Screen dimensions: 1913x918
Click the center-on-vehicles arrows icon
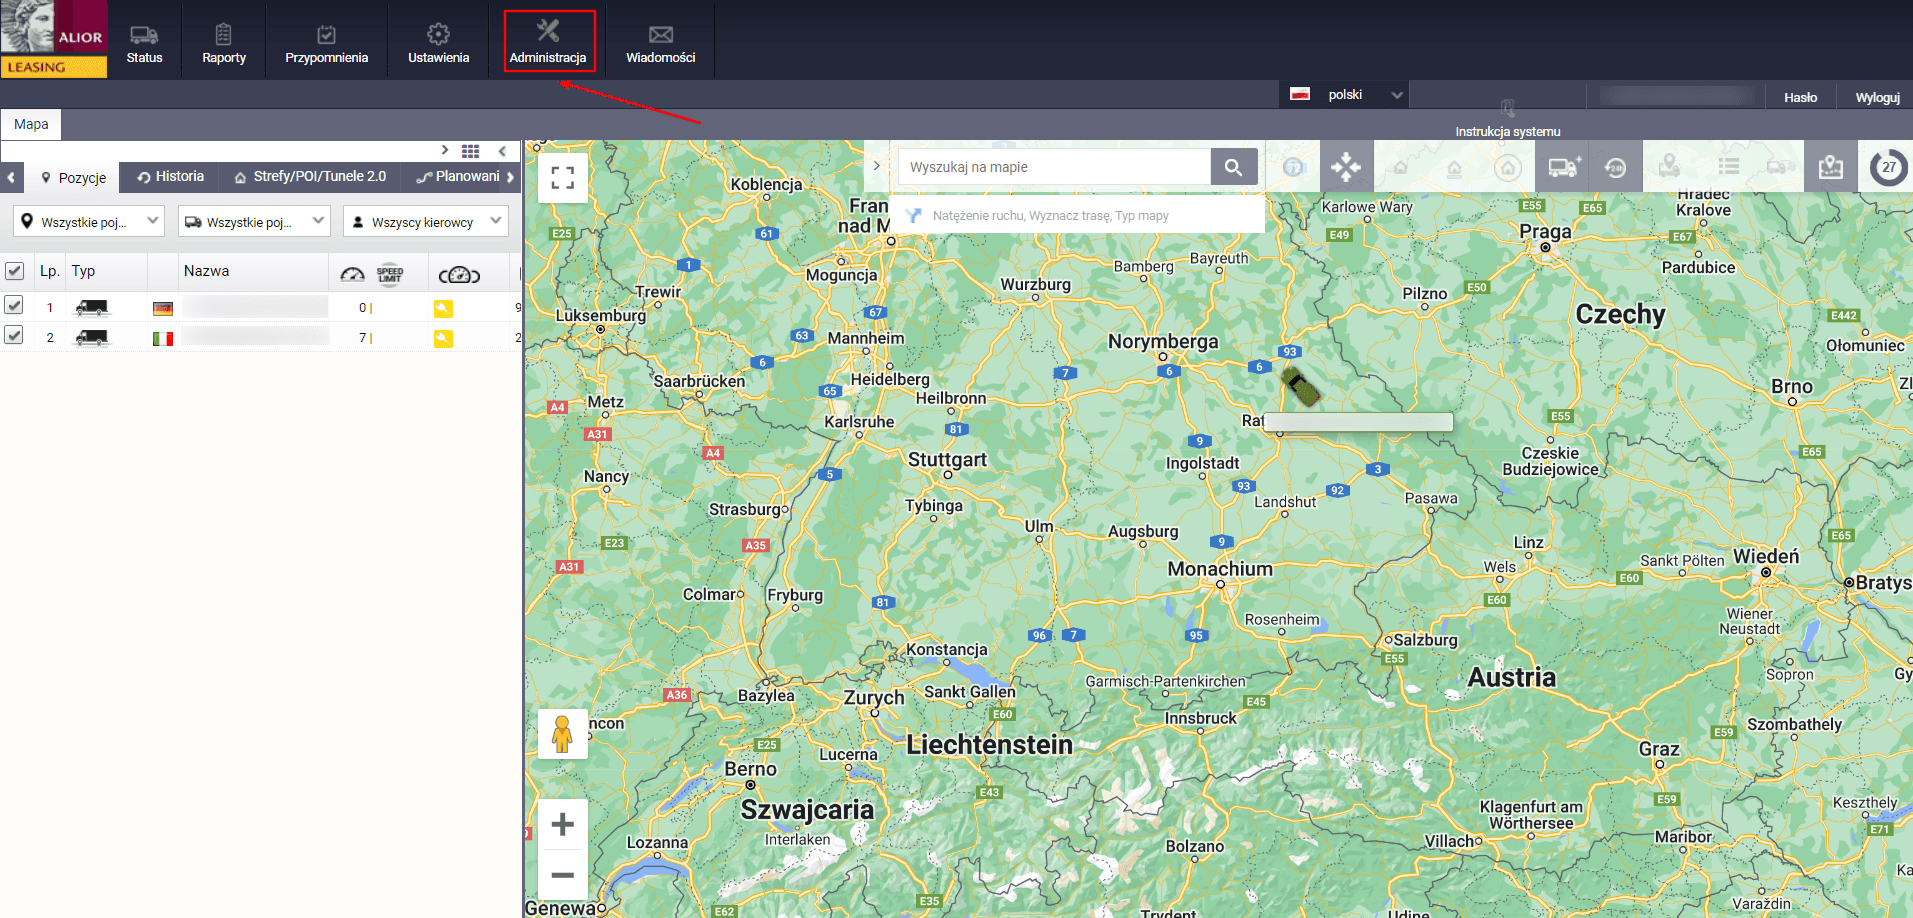tap(1346, 166)
